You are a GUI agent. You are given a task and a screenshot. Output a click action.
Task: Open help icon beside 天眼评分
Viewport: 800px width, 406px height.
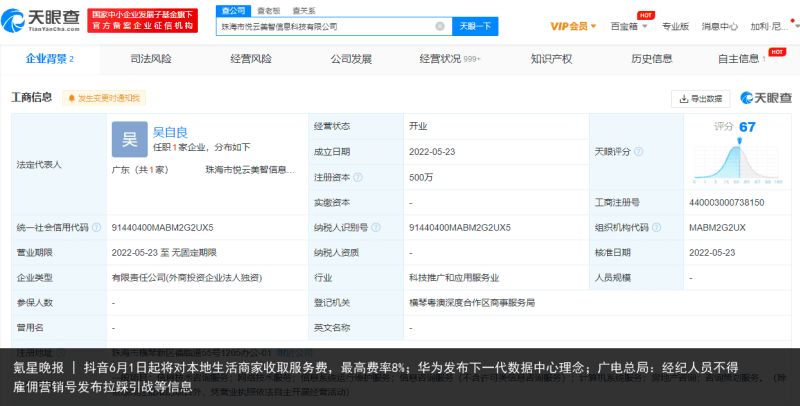point(638,151)
